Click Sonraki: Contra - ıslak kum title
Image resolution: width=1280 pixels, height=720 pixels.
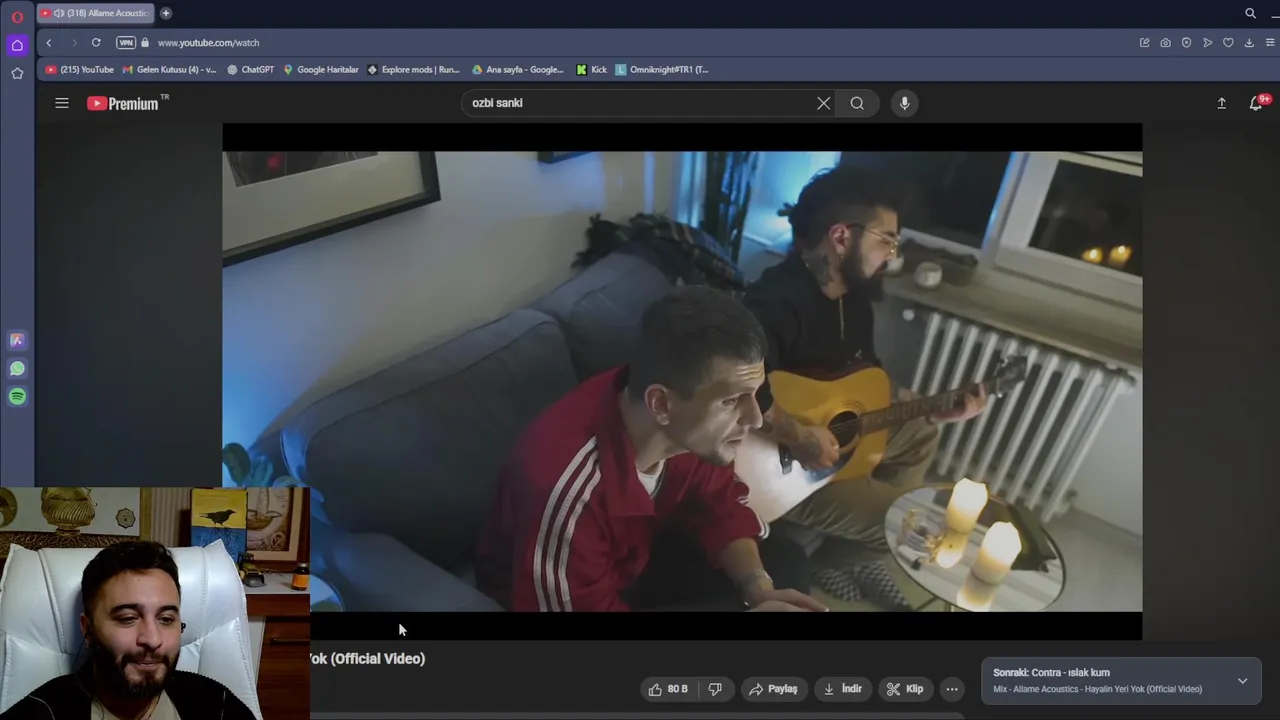[1051, 673]
